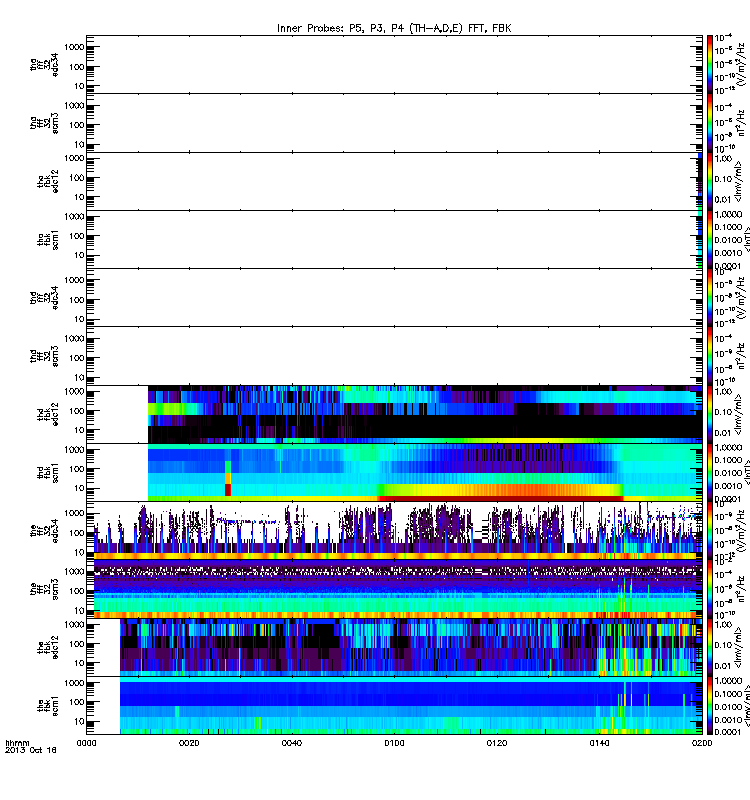Select the thd fbk scm1 panel label
Image resolution: width=750 pixels, height=800 pixels.
[48, 472]
